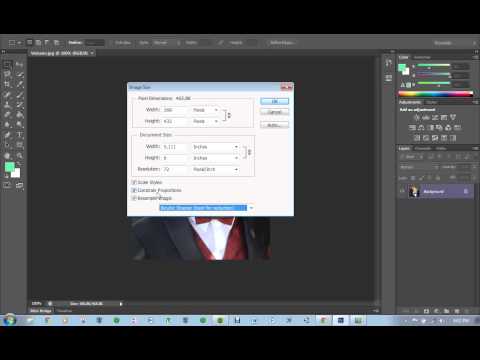Toggle Scale Styles checkbox
Image resolution: width=480 pixels, height=360 pixels.
click(134, 182)
